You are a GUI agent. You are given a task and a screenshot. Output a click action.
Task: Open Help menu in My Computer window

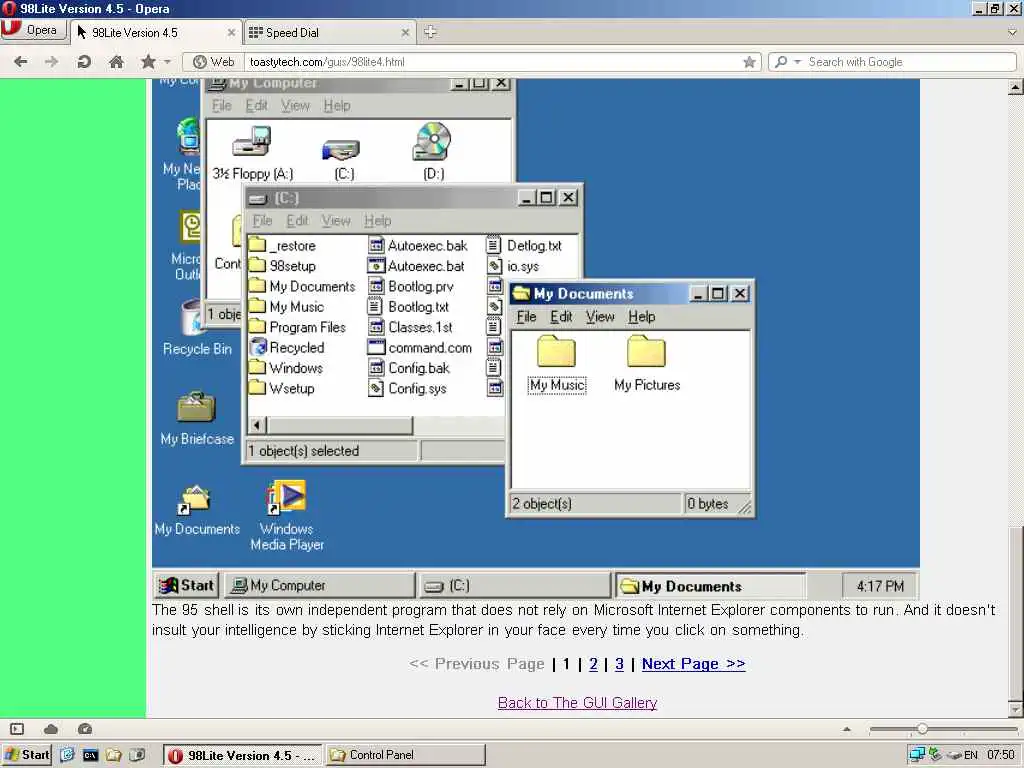(336, 106)
